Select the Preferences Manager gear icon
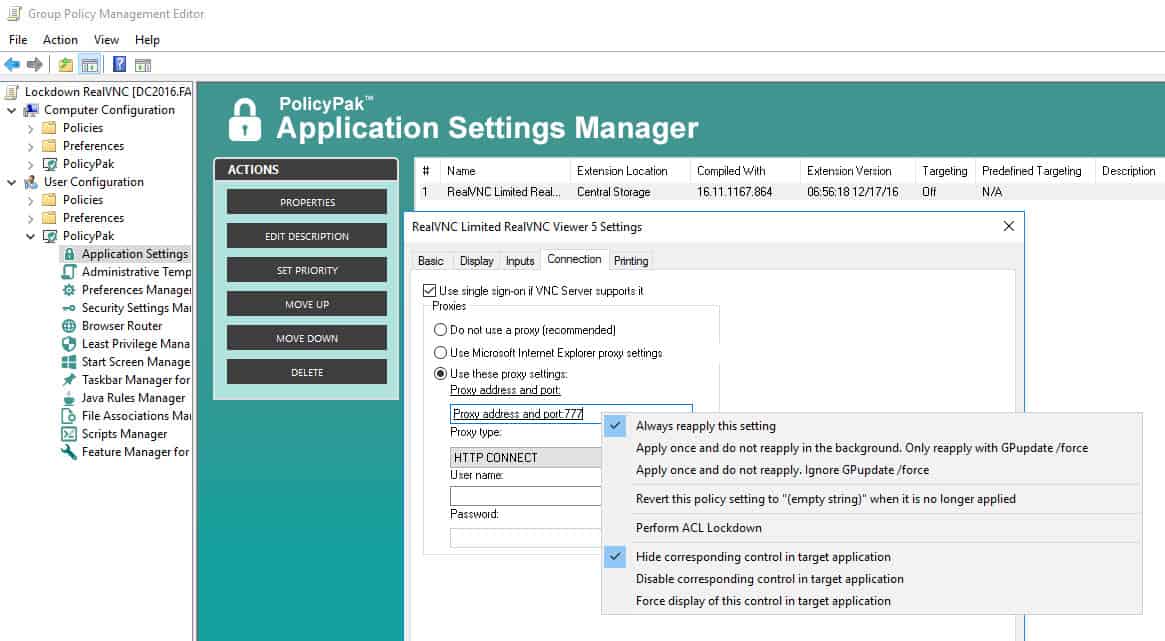Screen dimensions: 1165x641 (x=69, y=290)
